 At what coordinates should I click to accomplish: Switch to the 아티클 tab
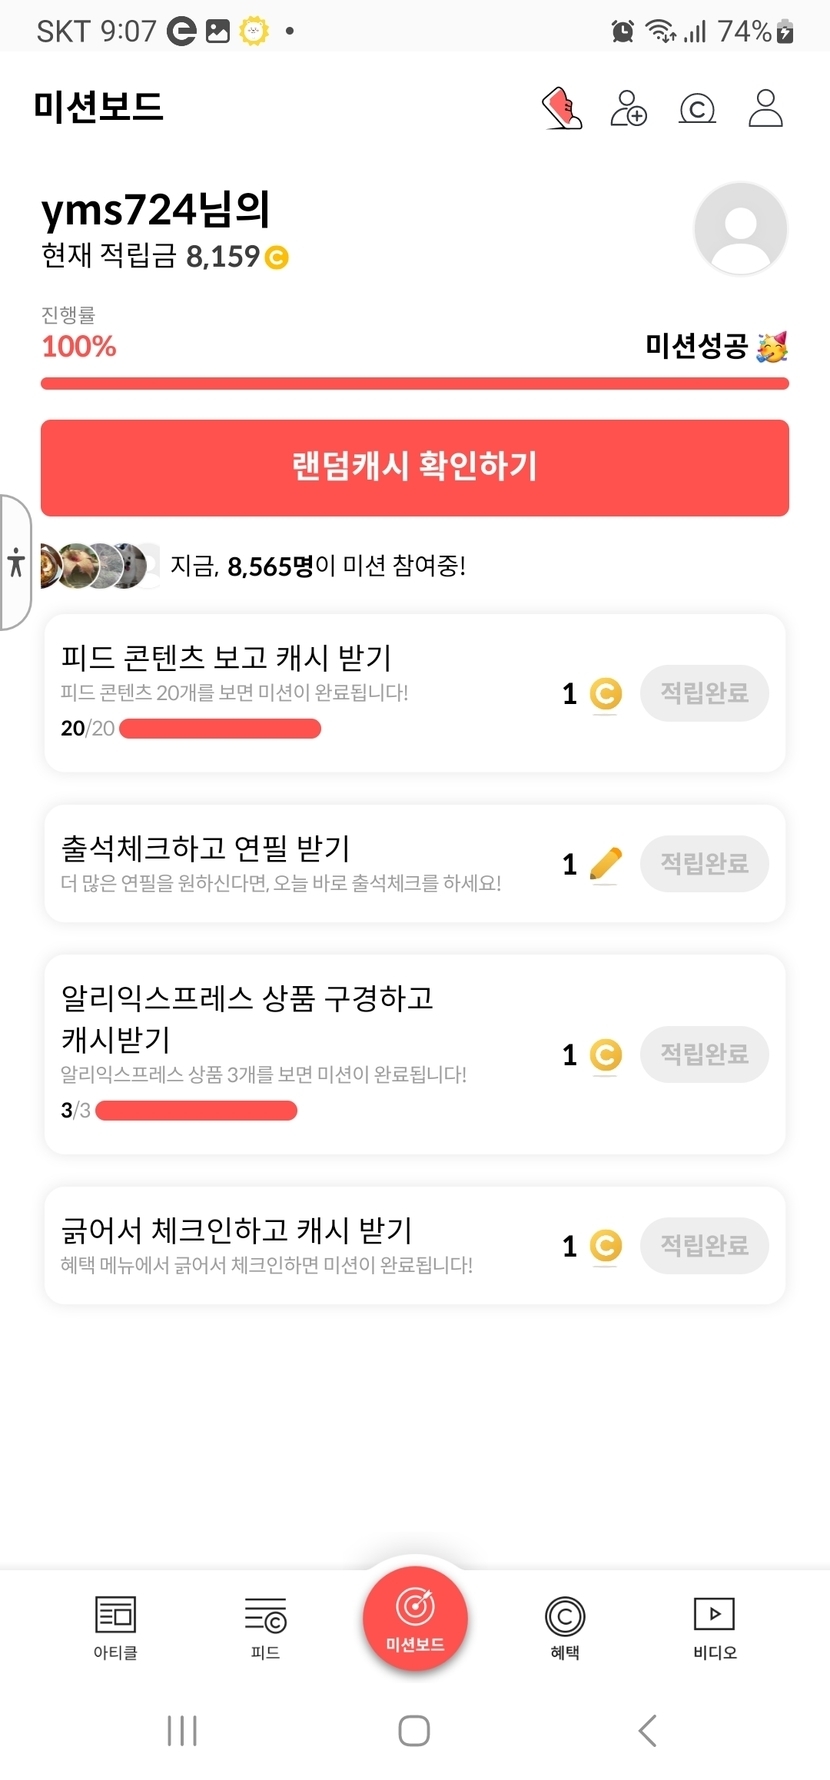click(115, 1628)
